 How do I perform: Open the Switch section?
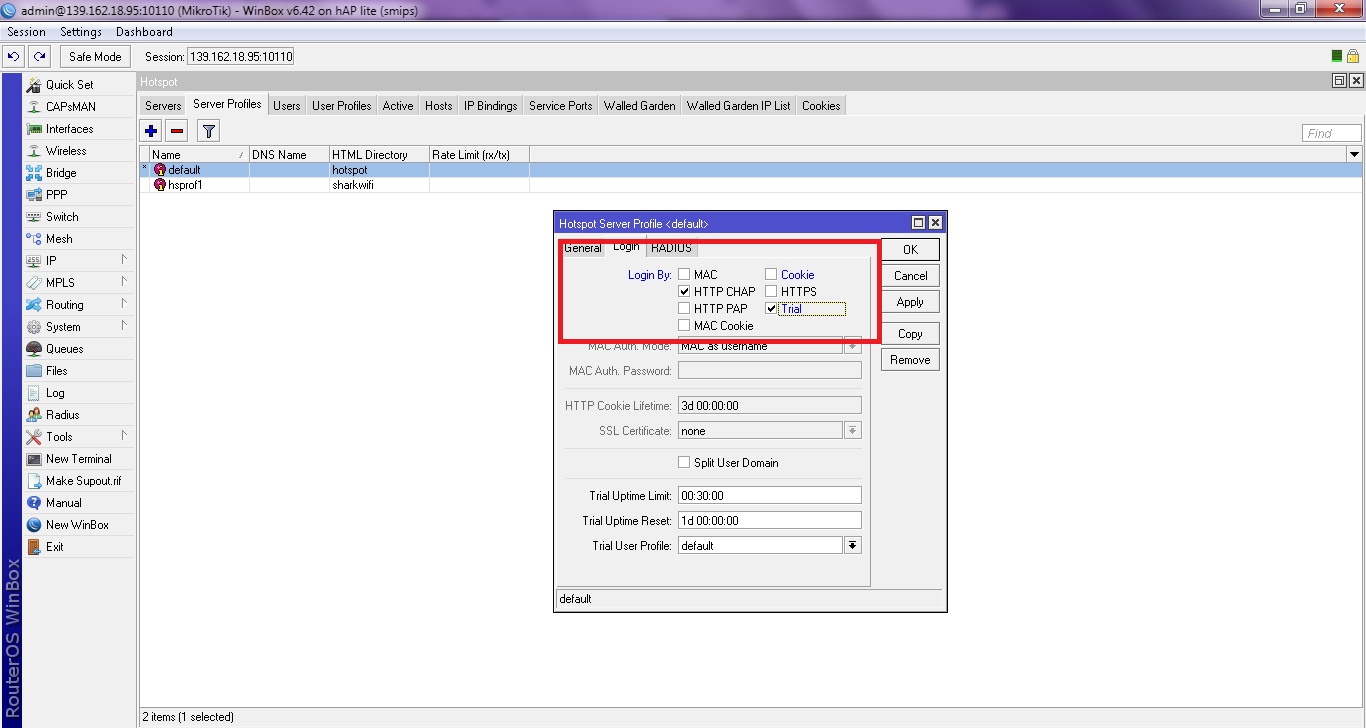pyautogui.click(x=61, y=217)
